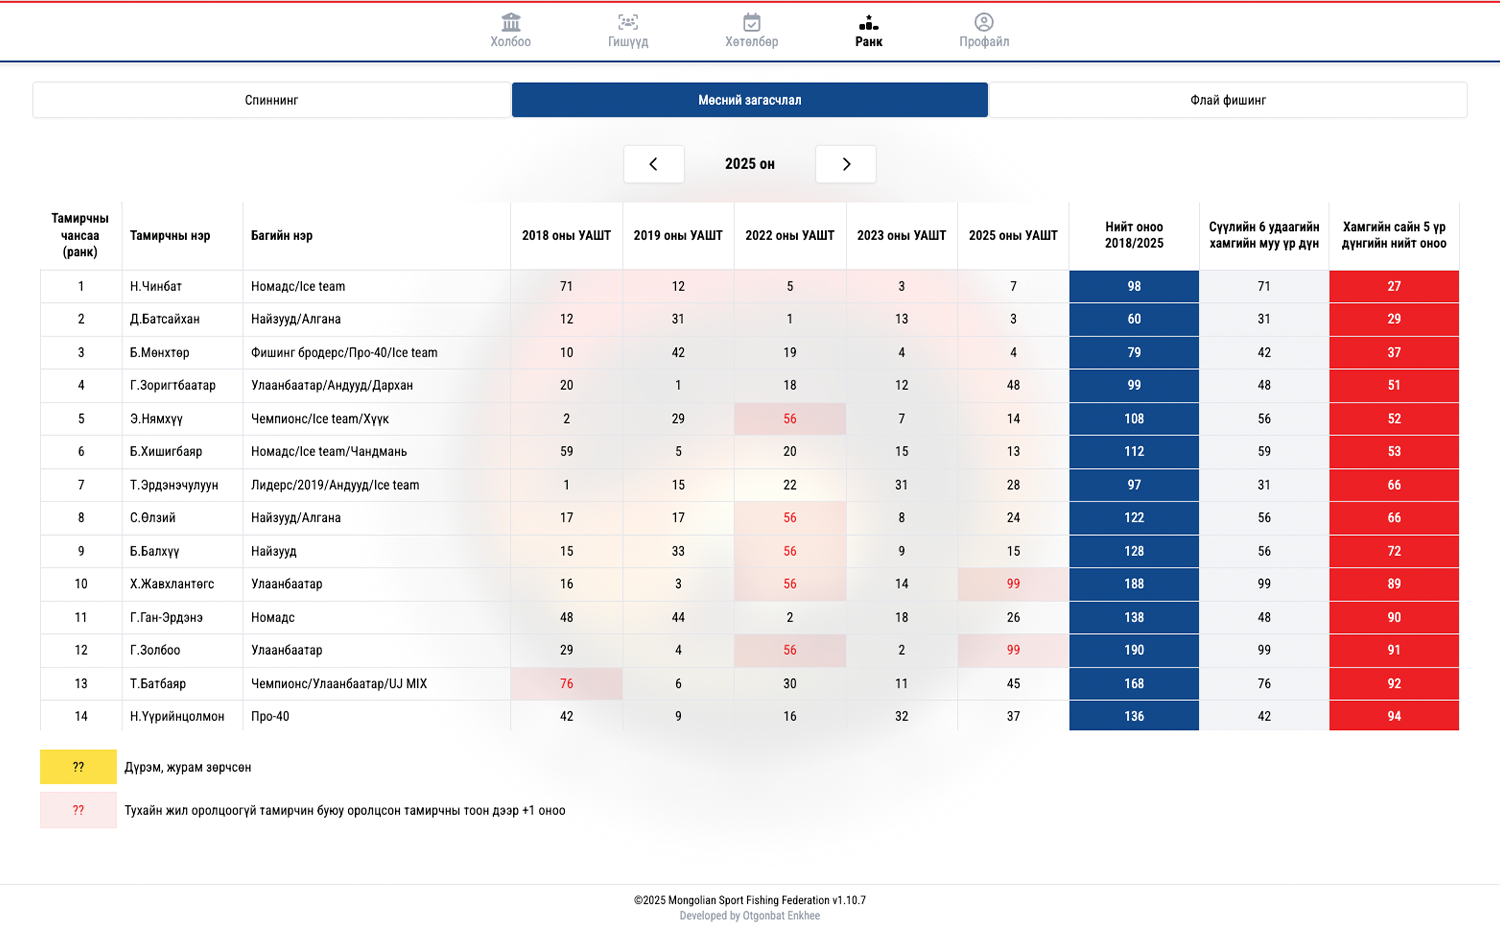Screen dimensions: 1500x930
Task: Click the 2018 оны УАШТ column header
Action: [566, 236]
